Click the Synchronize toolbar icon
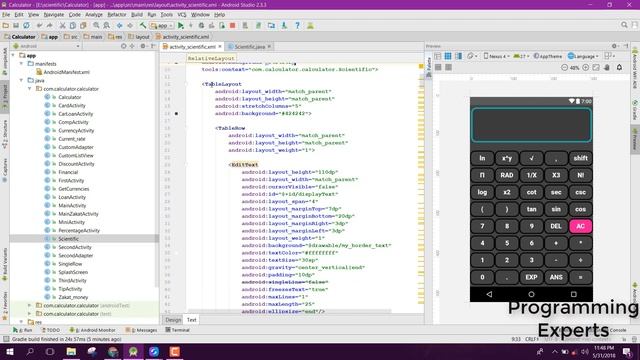640x360 pixels. click(26, 25)
